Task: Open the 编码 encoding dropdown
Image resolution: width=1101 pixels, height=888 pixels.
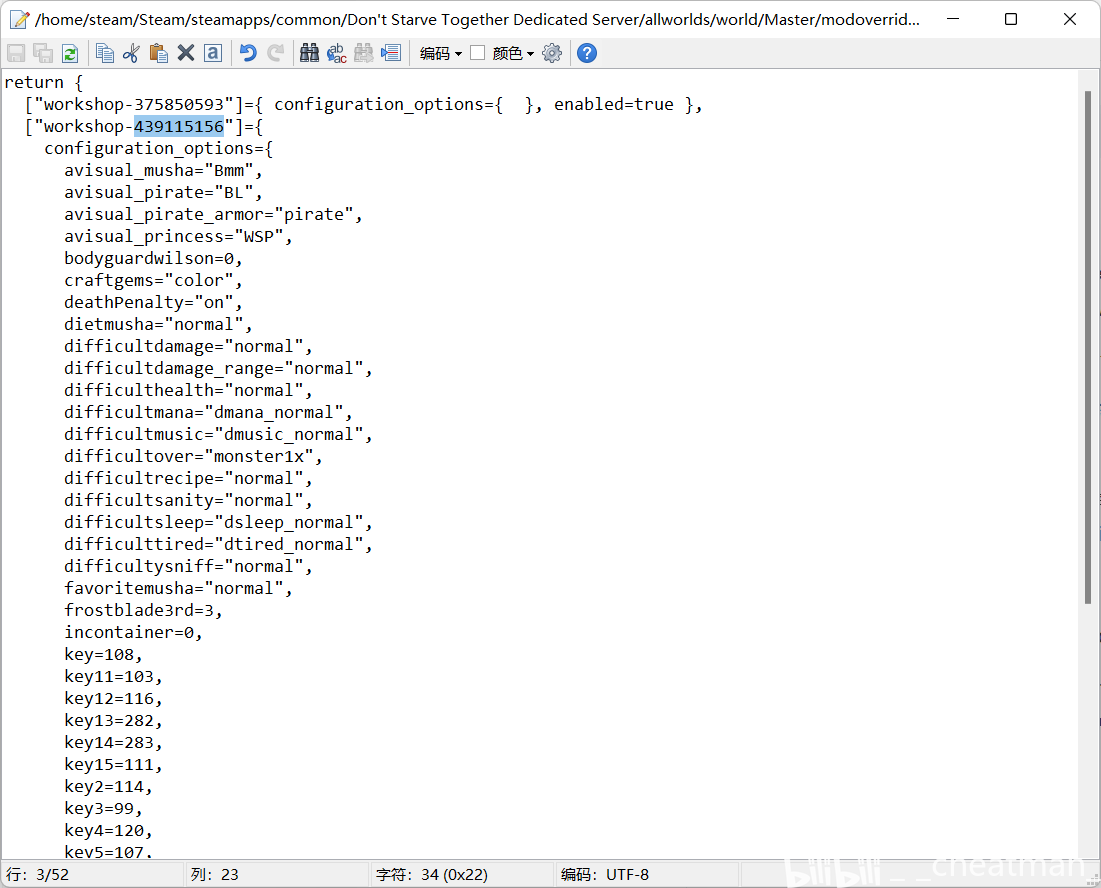Action: (x=441, y=53)
